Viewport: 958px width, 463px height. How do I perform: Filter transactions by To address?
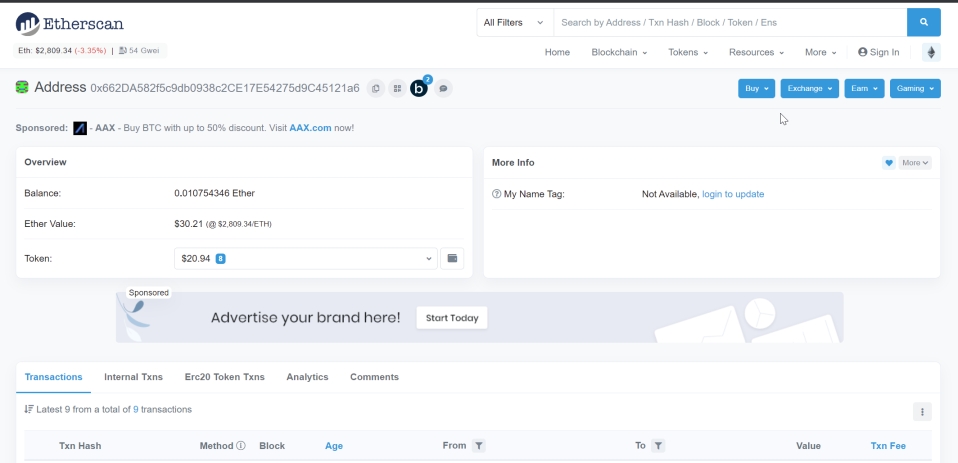coord(658,446)
